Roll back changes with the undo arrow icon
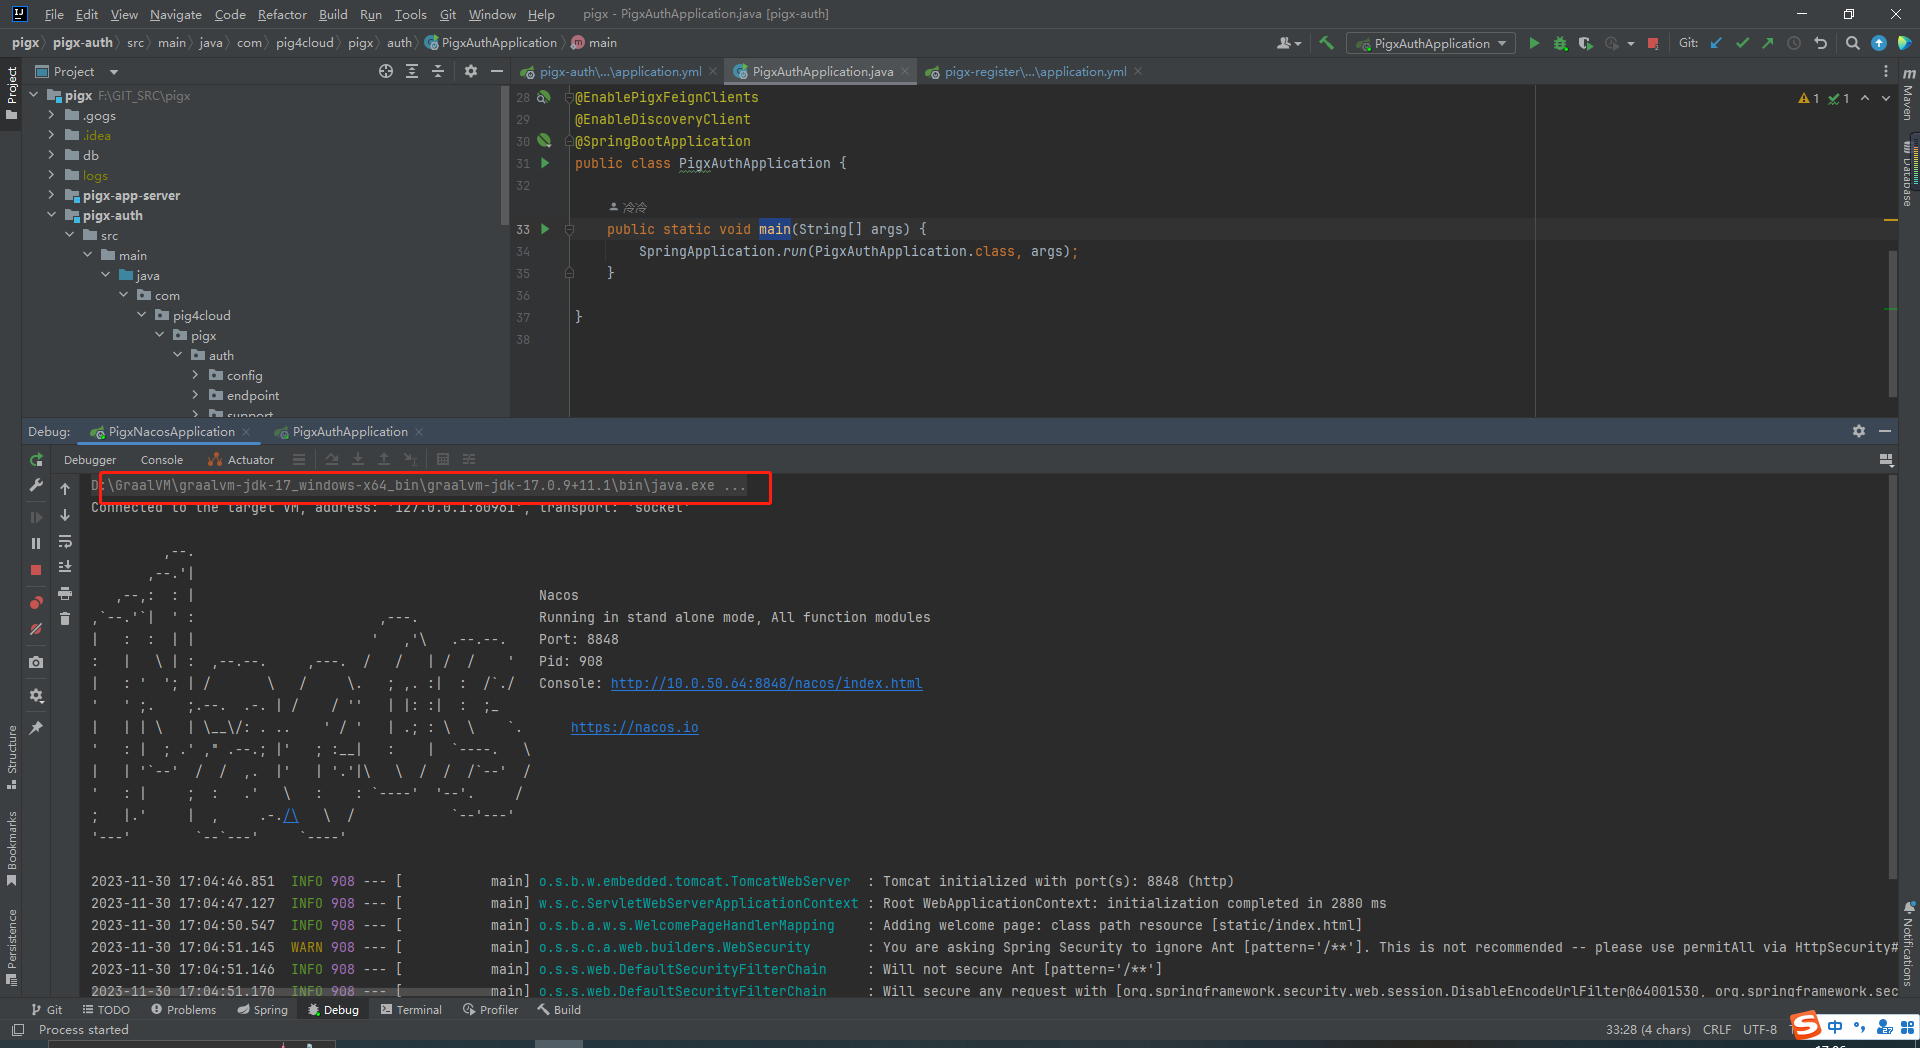Viewport: 1920px width, 1048px height. (x=1821, y=43)
